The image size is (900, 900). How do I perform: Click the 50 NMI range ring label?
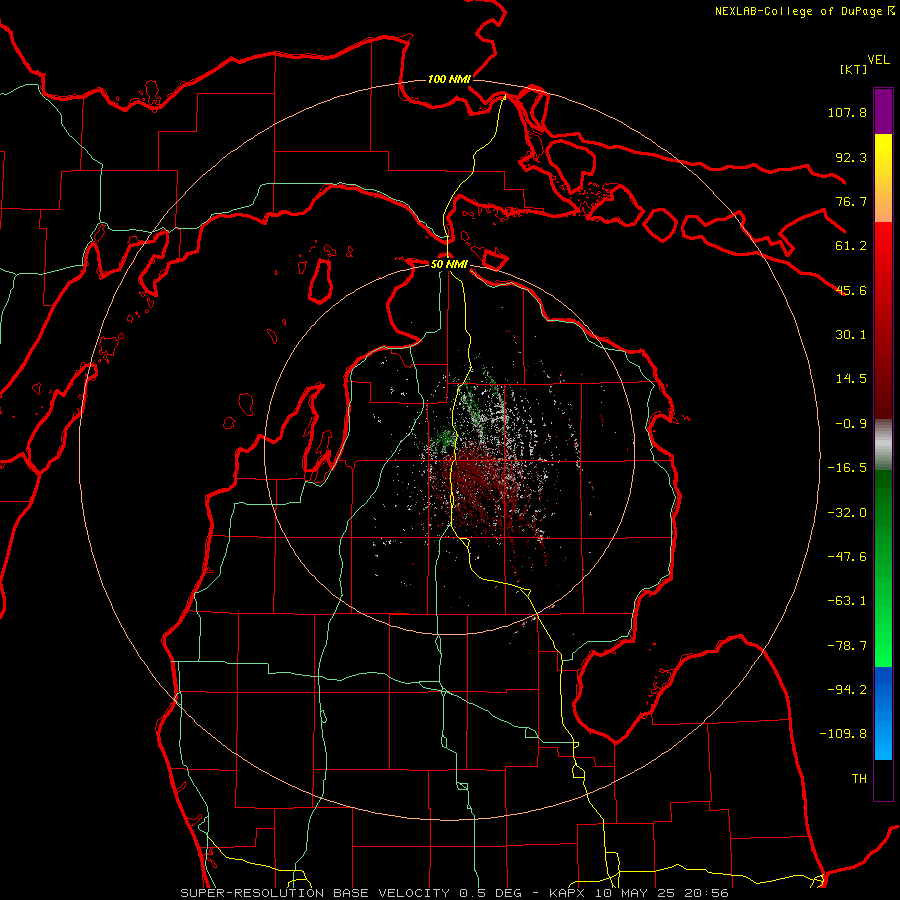coord(449,264)
